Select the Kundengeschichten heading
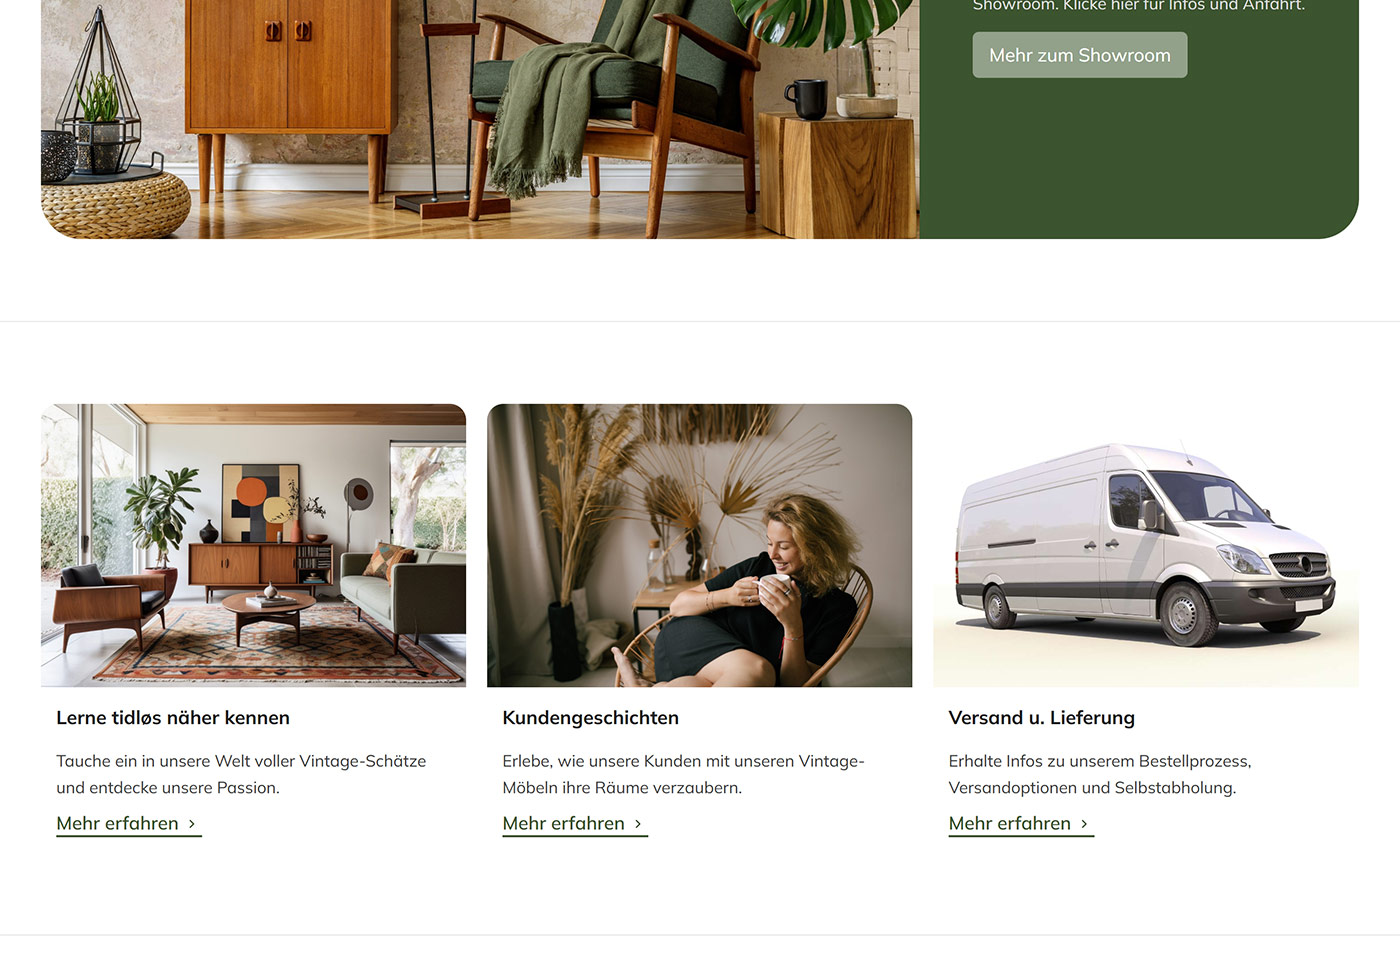 click(x=590, y=718)
